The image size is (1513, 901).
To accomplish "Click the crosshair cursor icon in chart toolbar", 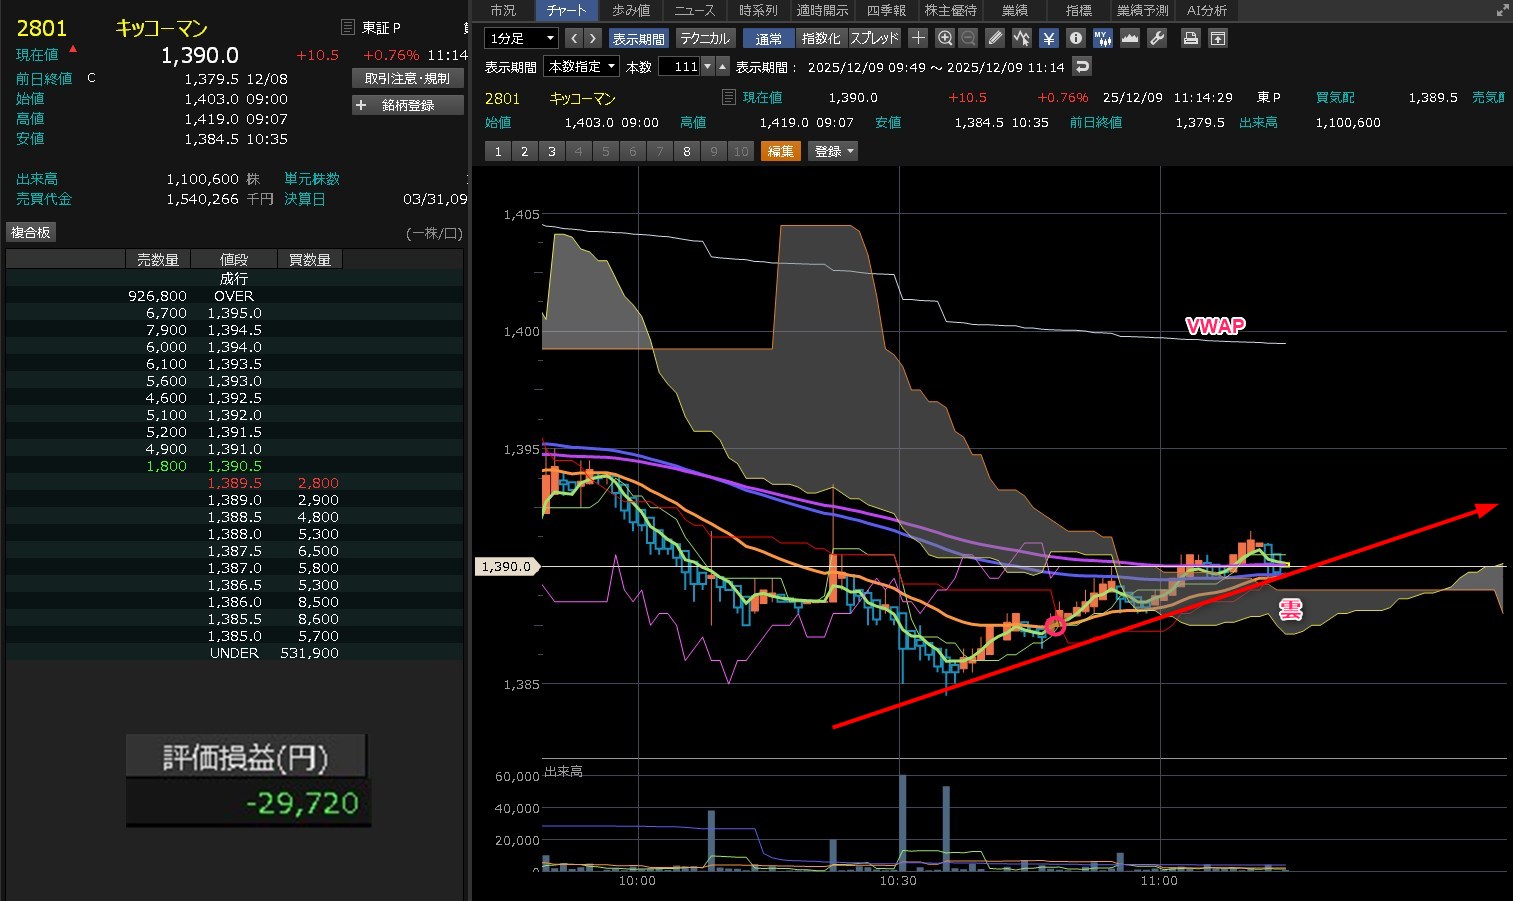I will pos(918,38).
